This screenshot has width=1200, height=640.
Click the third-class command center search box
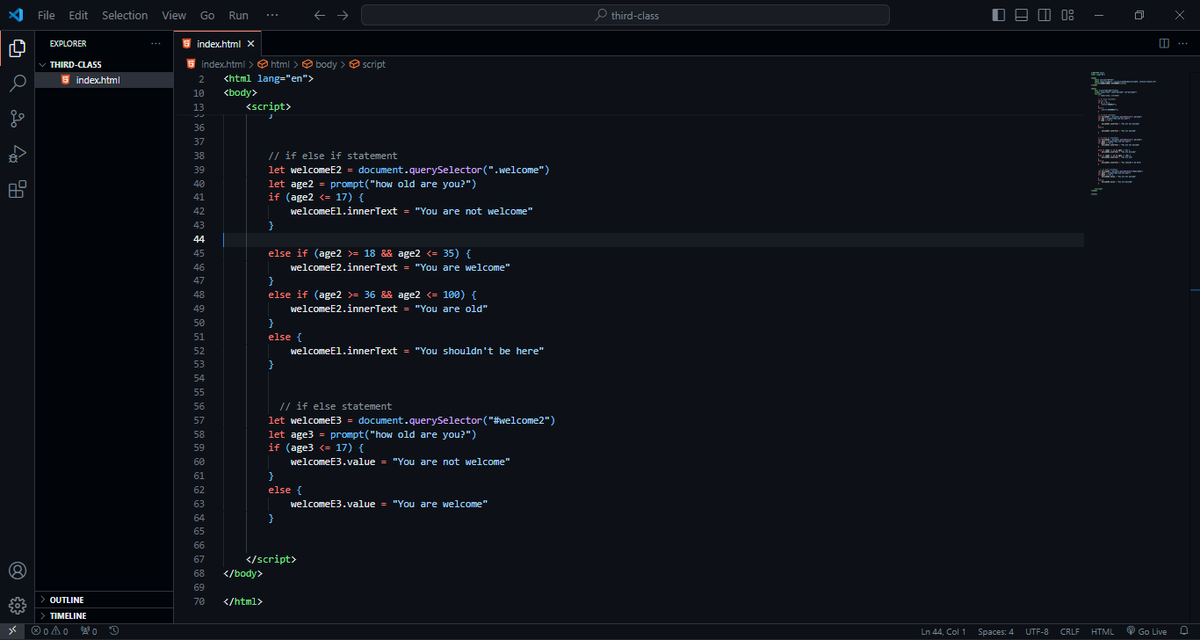(625, 15)
